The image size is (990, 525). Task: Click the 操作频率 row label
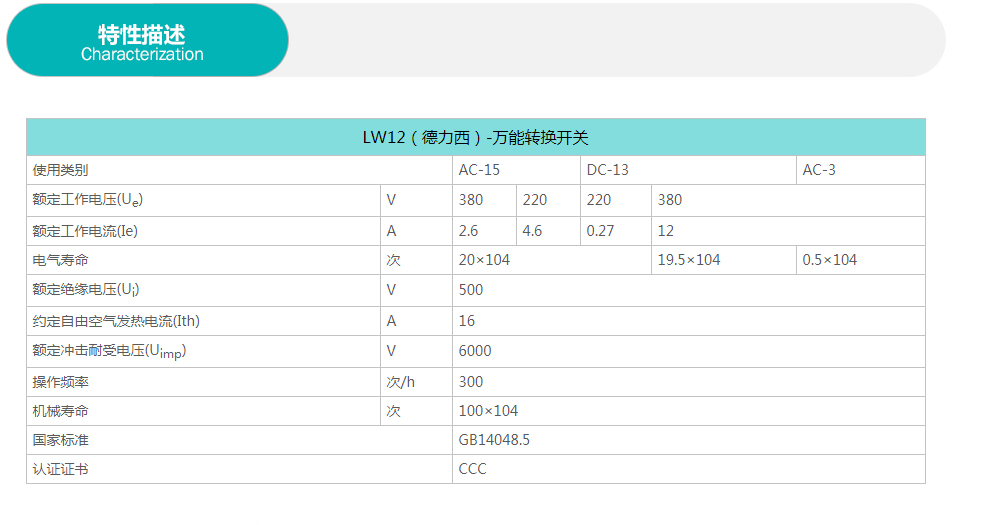[x=61, y=382]
